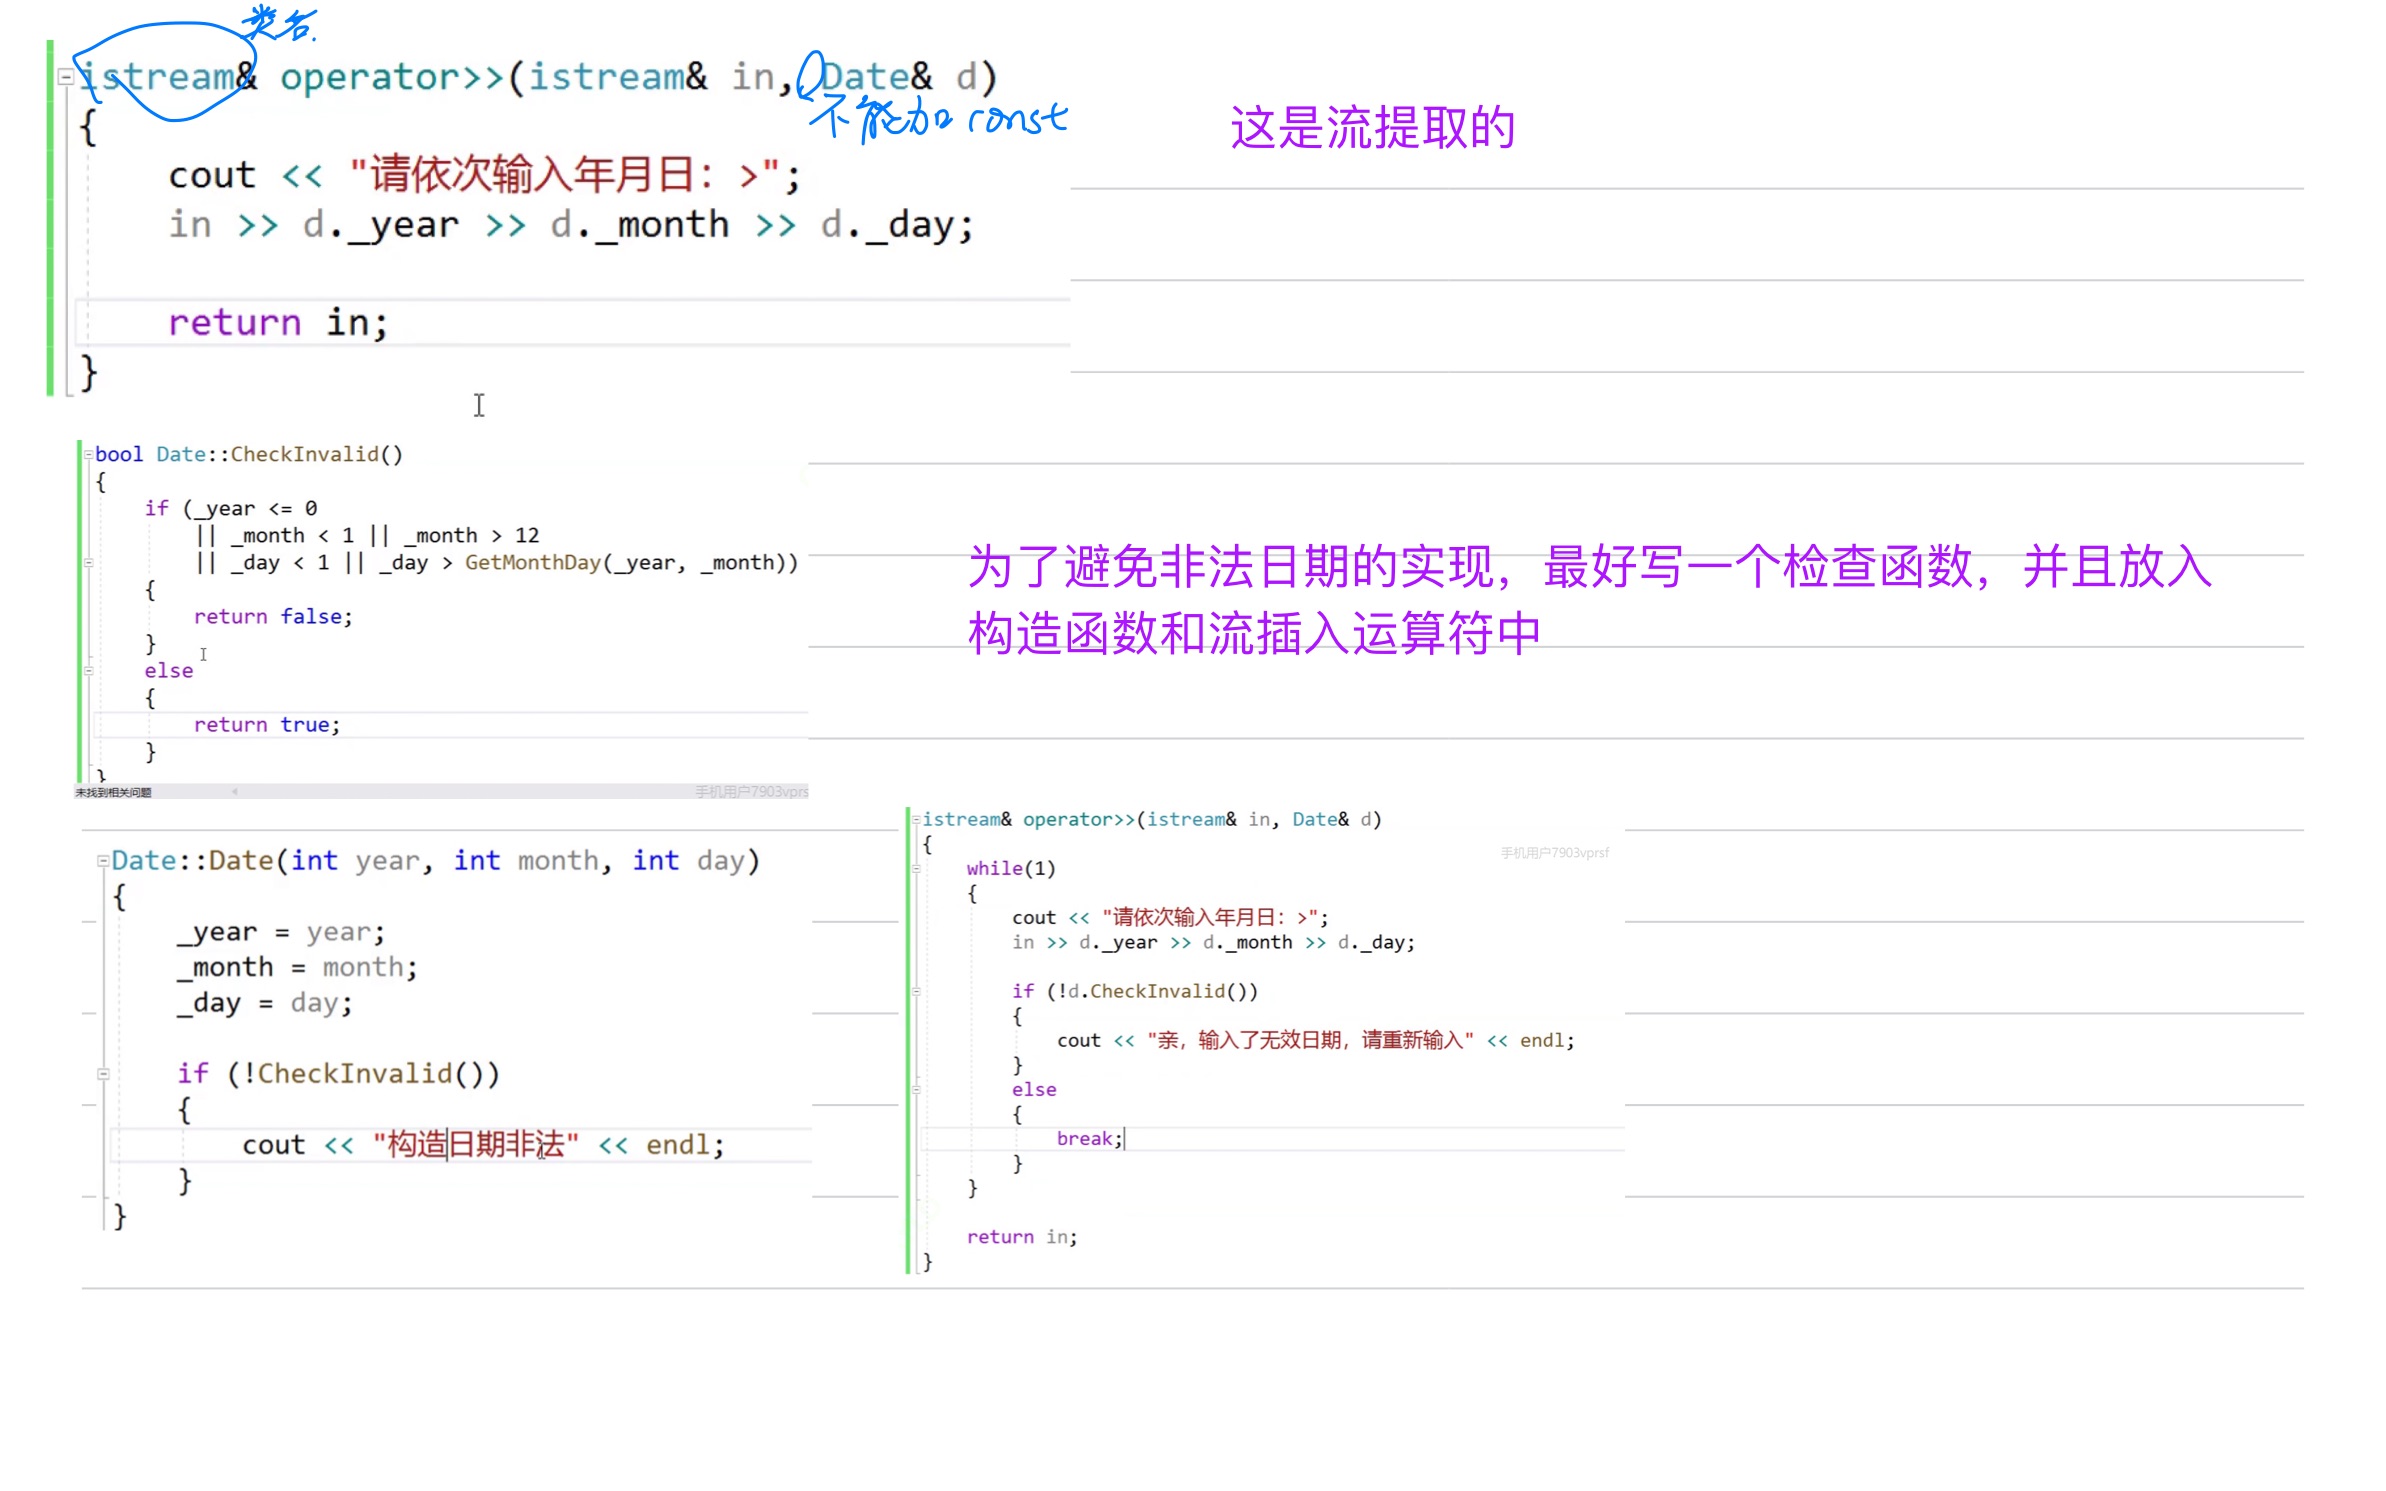Click the return true; code line
Viewport: 2386px width, 1491px height.
click(266, 725)
